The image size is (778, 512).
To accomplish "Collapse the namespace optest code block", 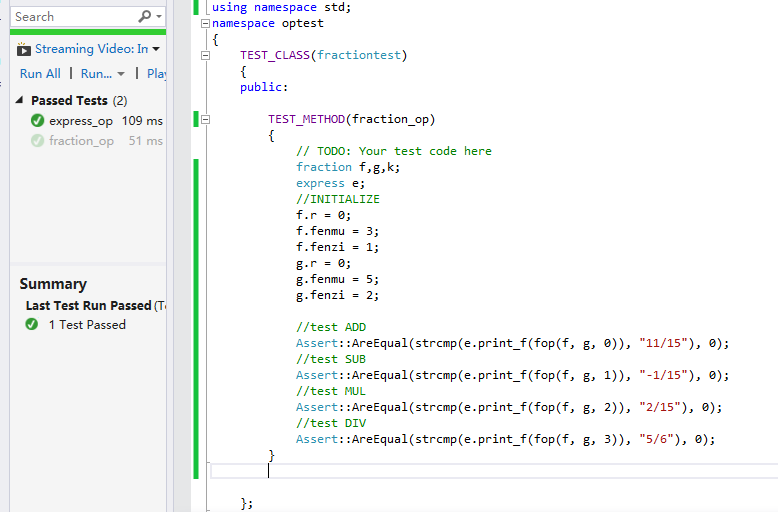I will tap(205, 23).
